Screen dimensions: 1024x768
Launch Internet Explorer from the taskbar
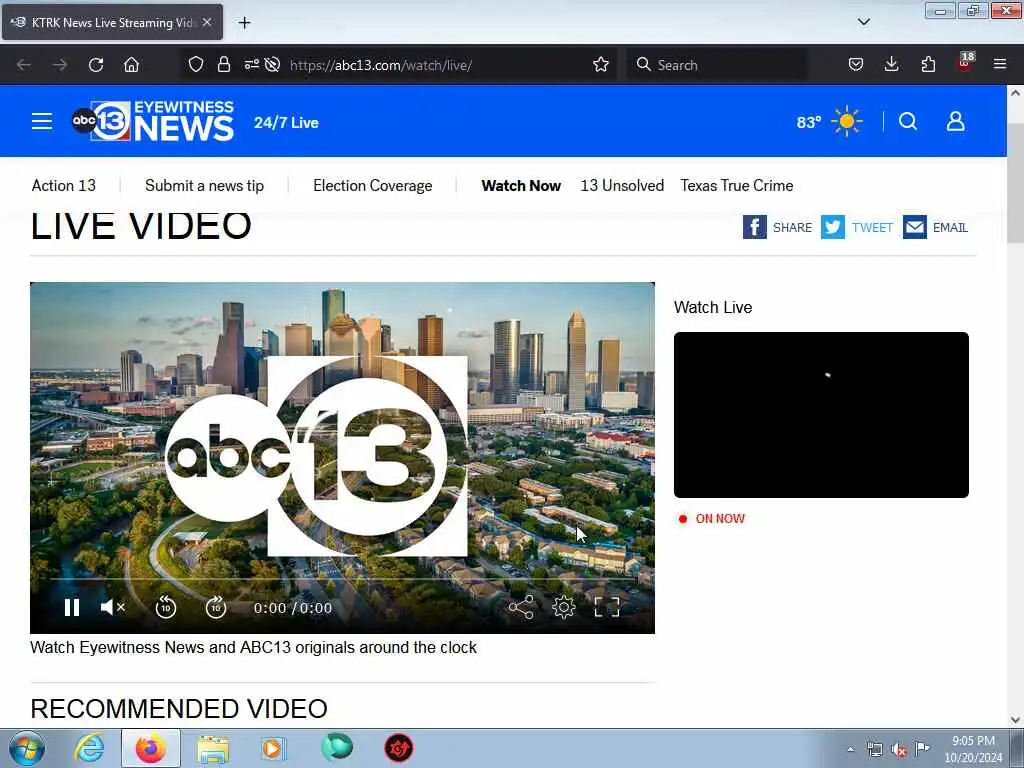click(x=89, y=748)
